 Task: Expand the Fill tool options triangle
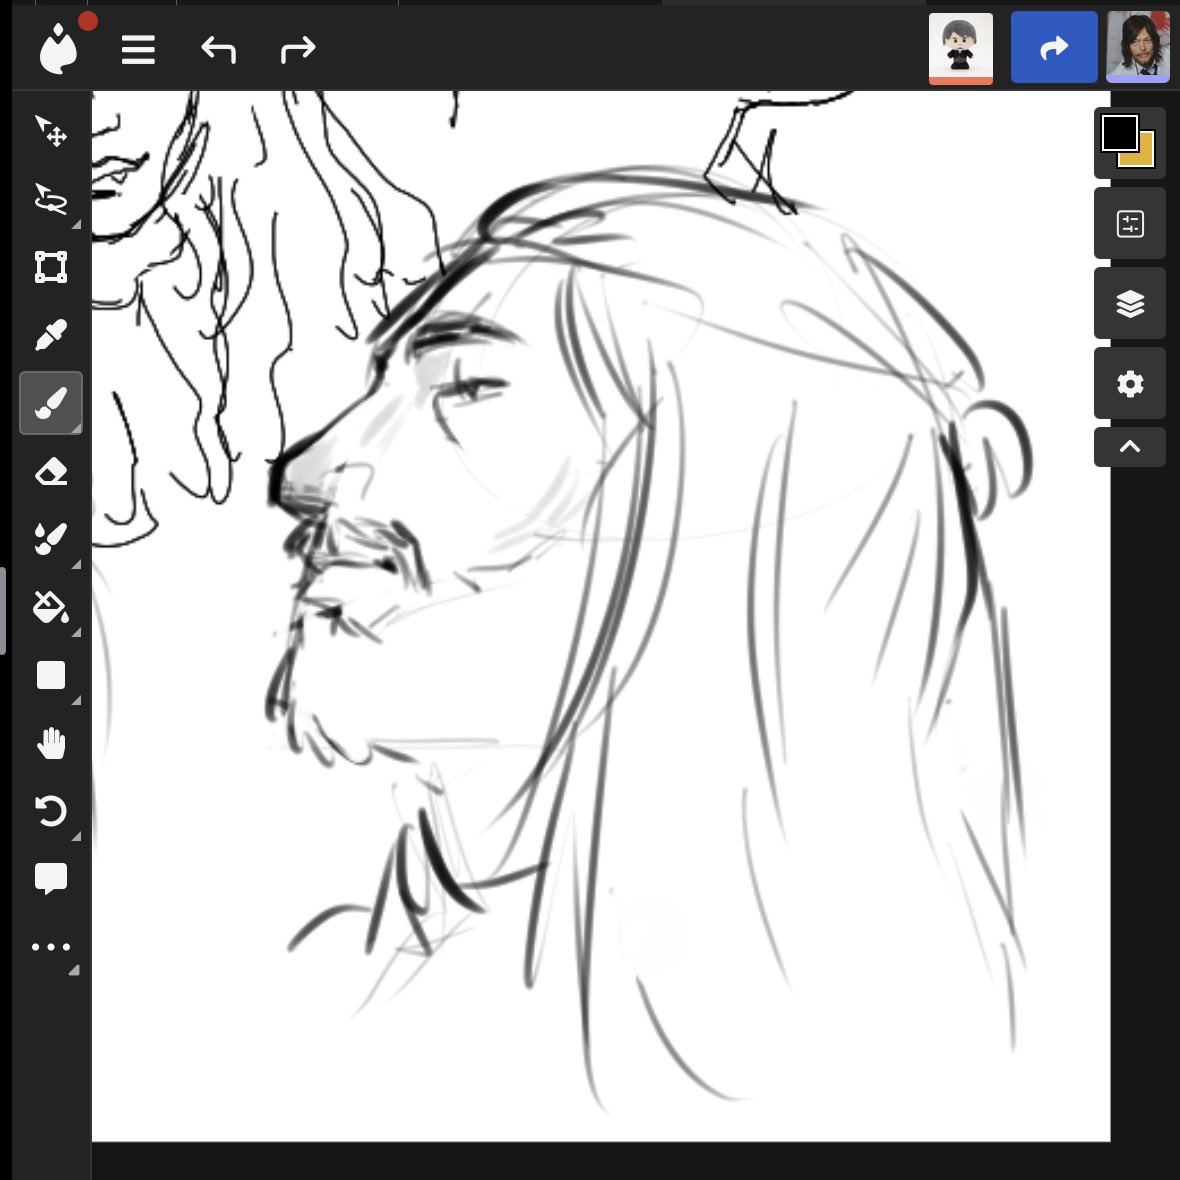pyautogui.click(x=74, y=631)
